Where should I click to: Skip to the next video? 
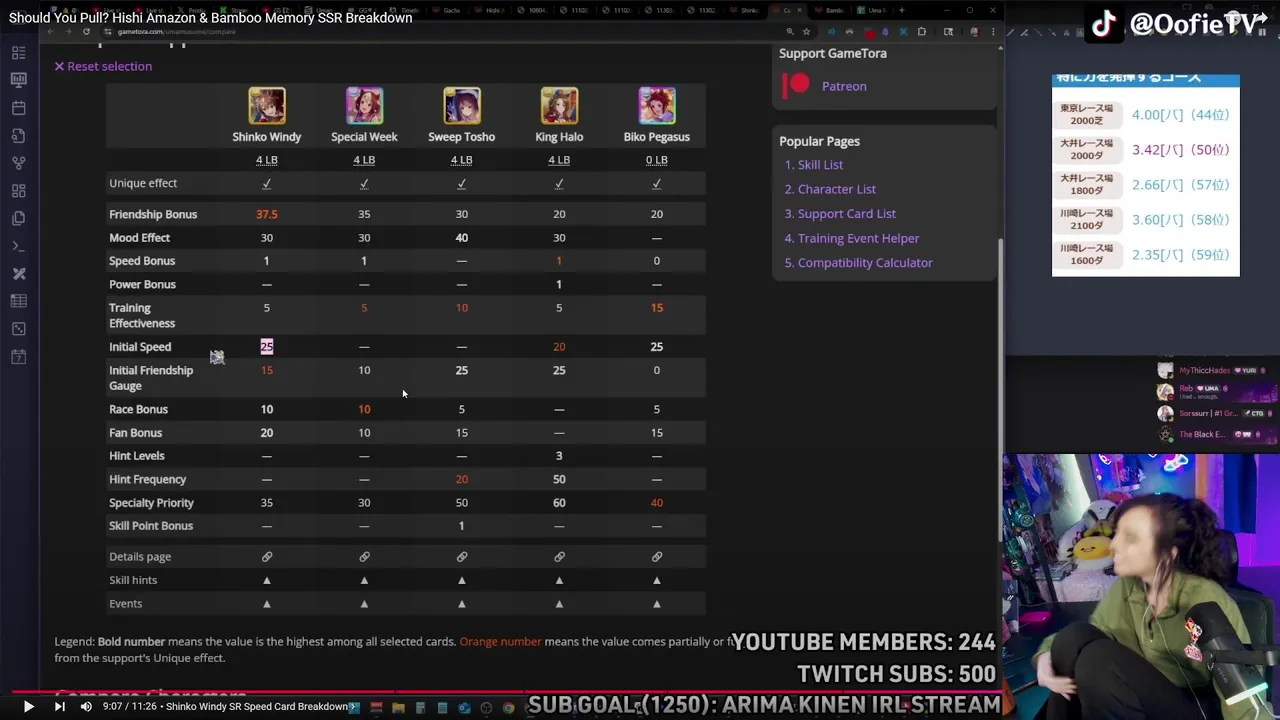coord(59,707)
